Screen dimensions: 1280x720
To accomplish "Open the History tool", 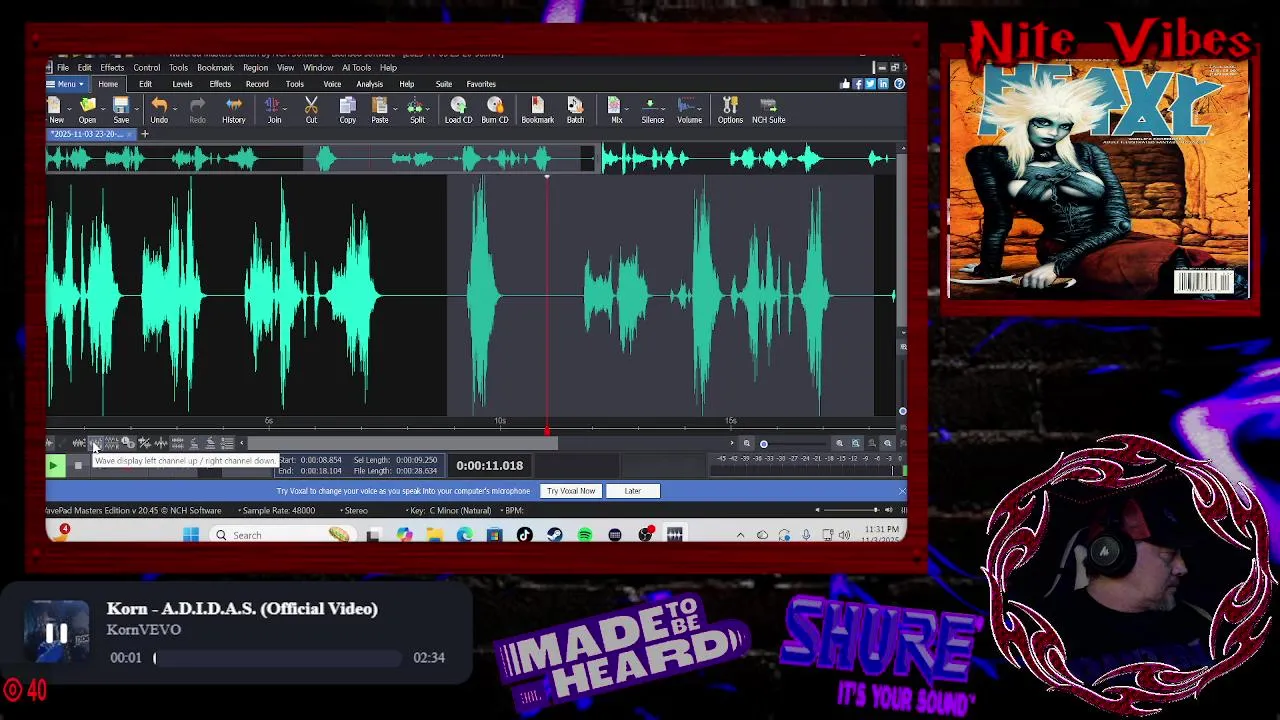I will [x=233, y=110].
